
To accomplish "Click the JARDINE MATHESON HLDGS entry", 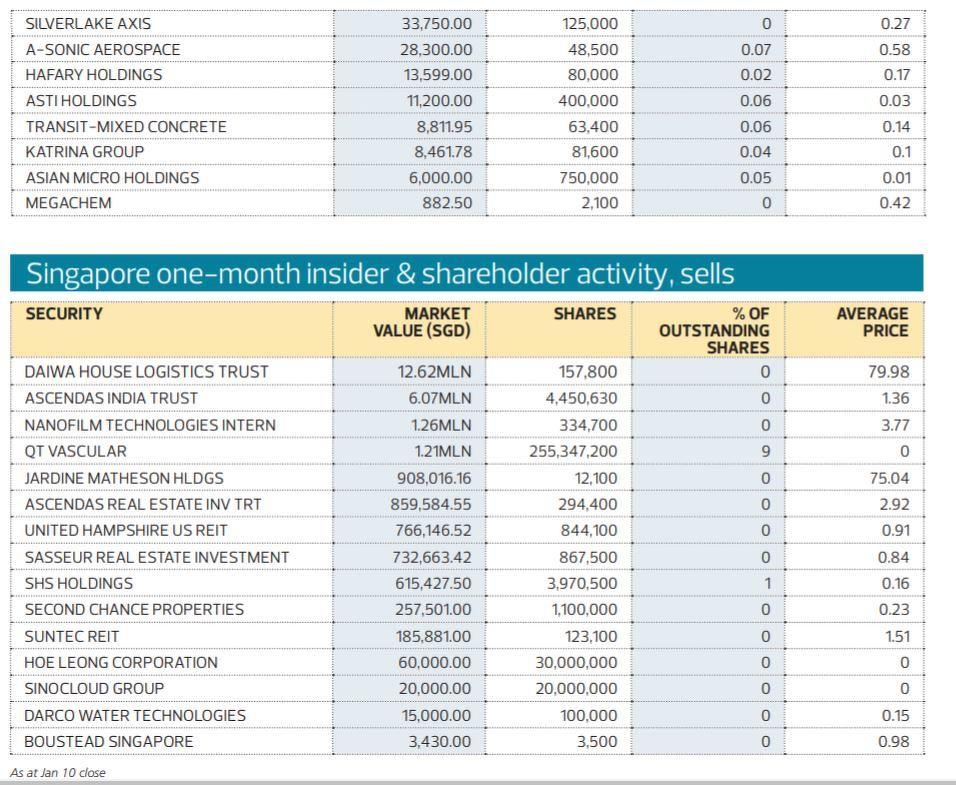I will (124, 478).
